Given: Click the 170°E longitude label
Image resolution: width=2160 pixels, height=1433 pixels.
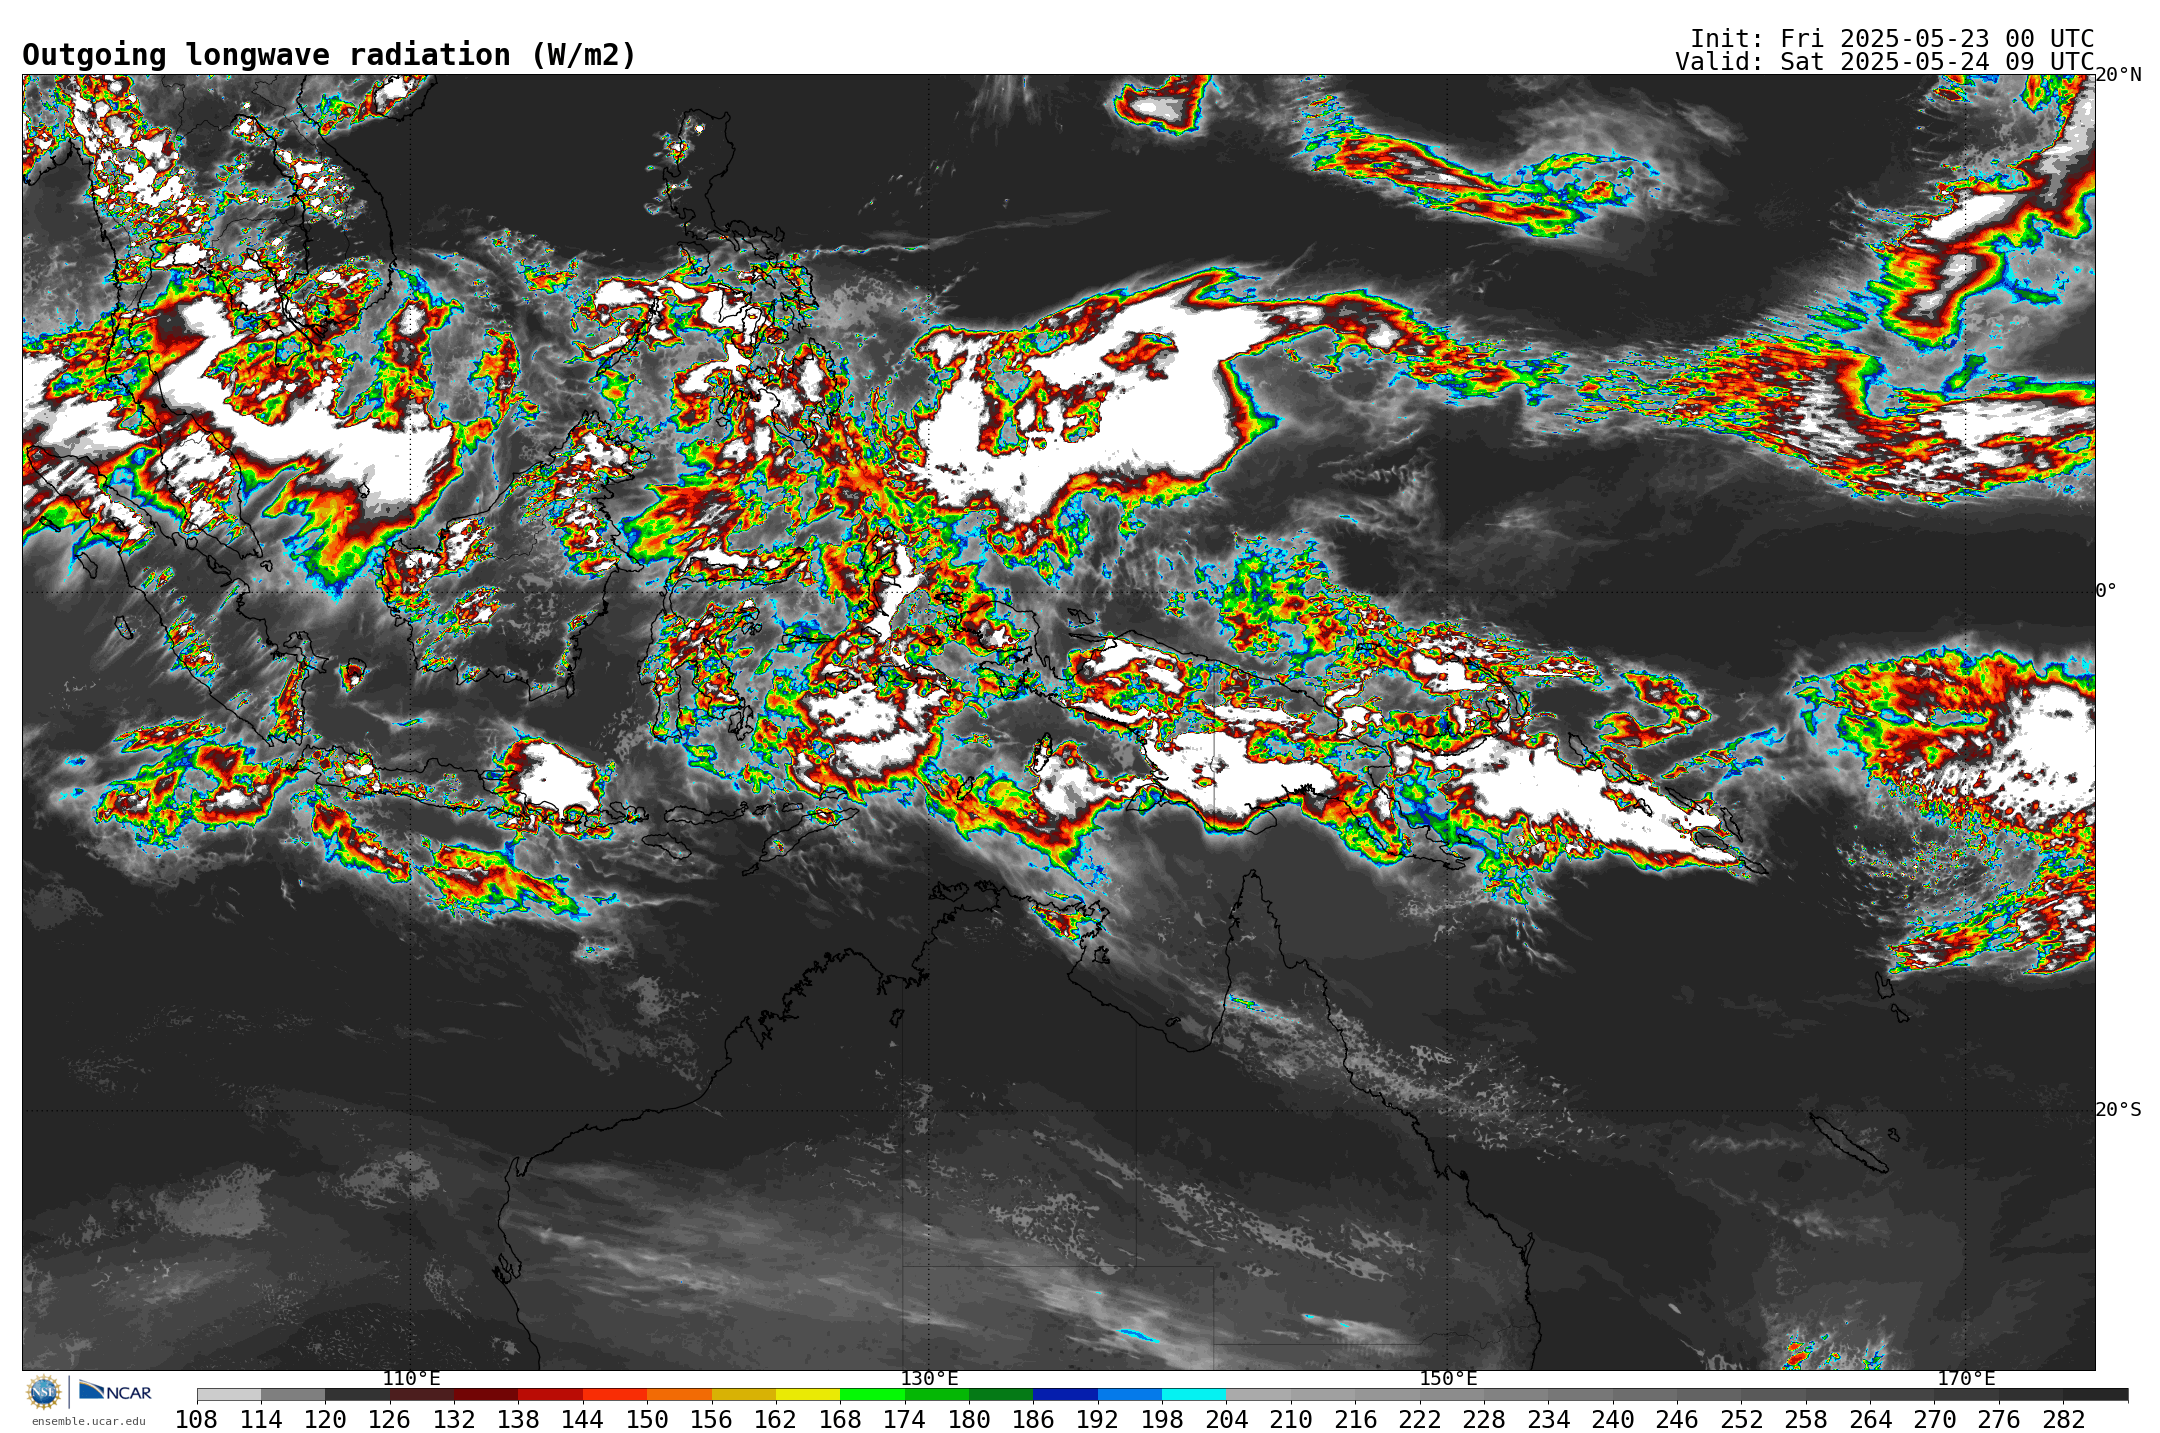Looking at the screenshot, I should [x=1966, y=1379].
